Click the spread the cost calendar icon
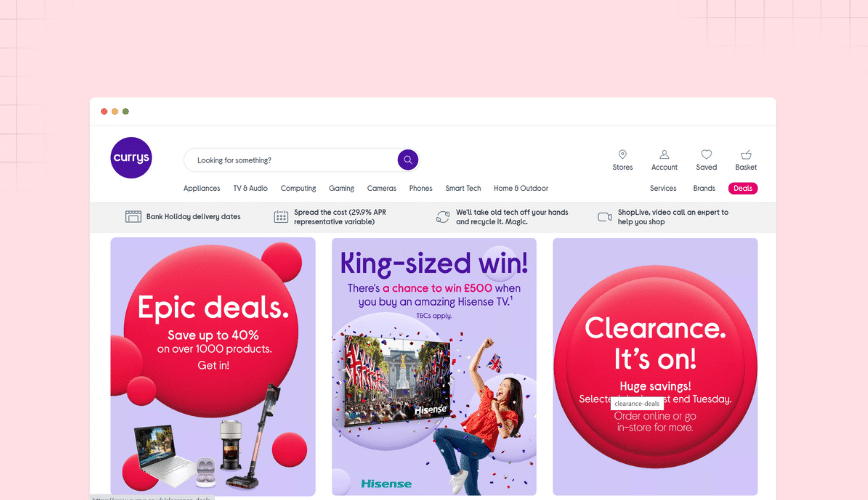The width and height of the screenshot is (868, 500). coord(281,217)
